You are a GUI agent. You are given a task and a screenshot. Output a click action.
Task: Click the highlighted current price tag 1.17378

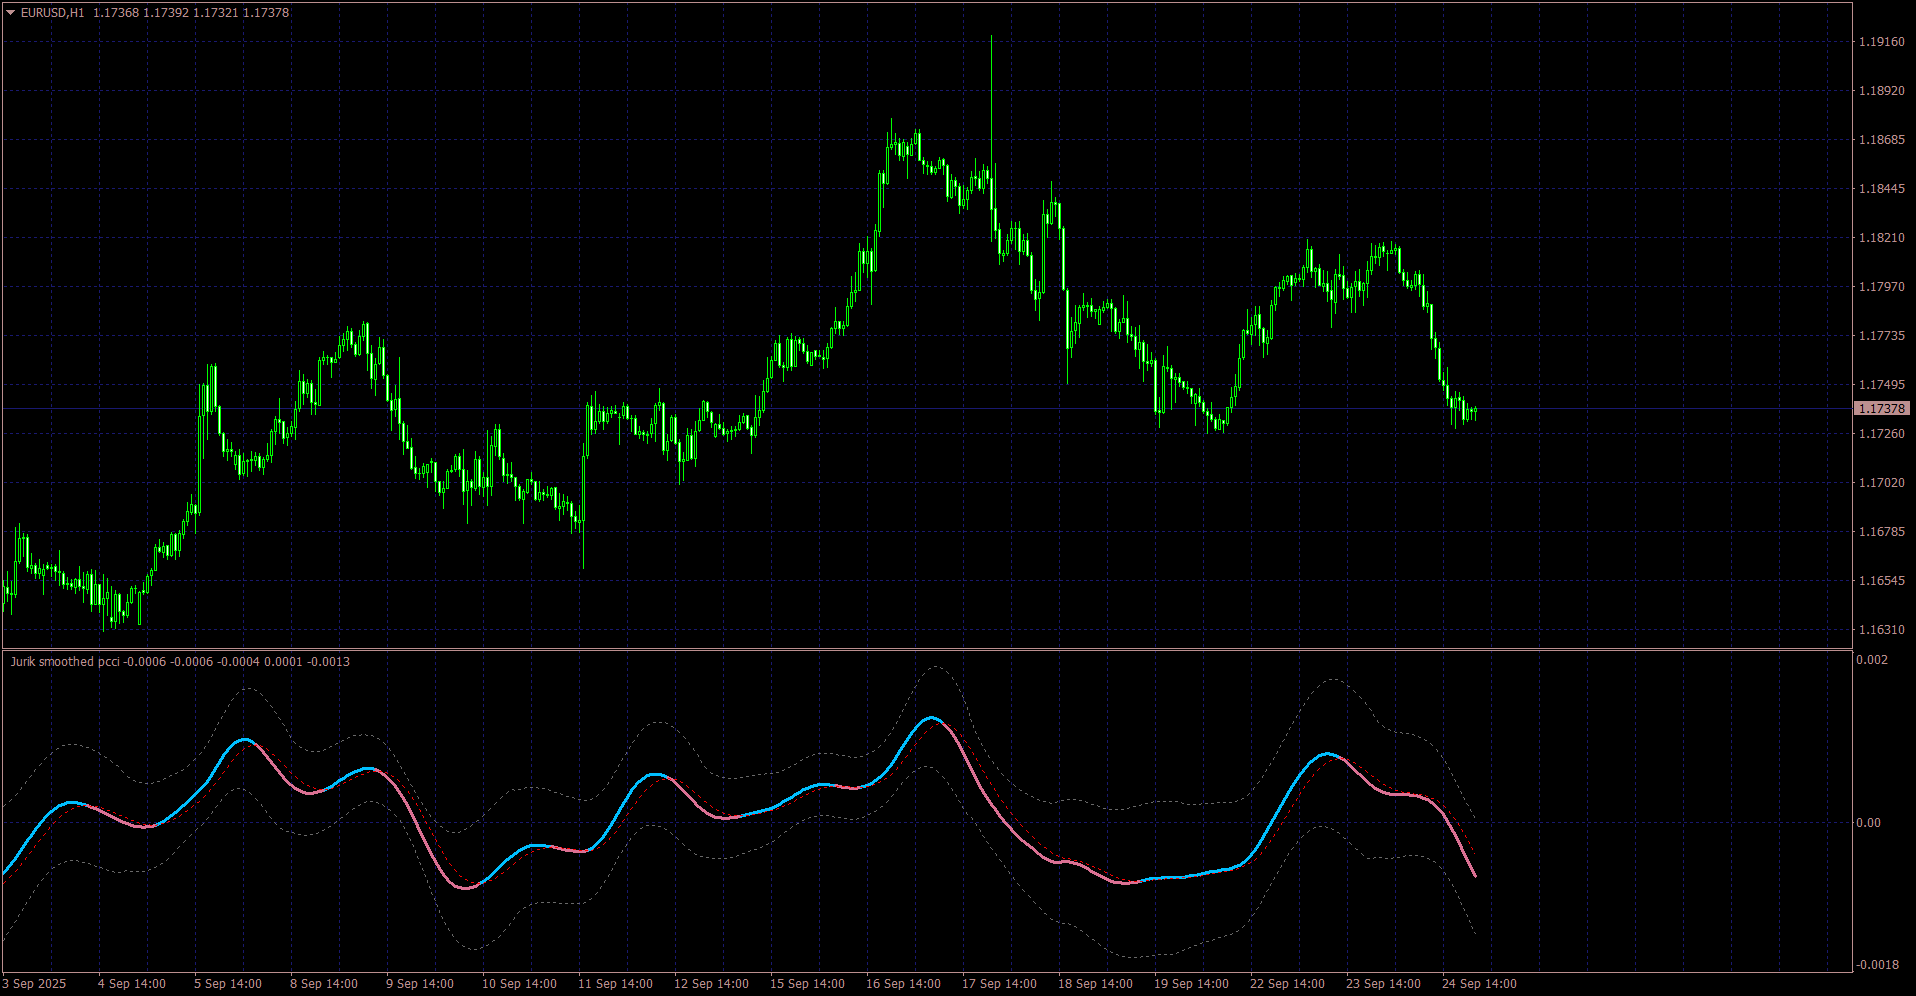tap(1882, 409)
